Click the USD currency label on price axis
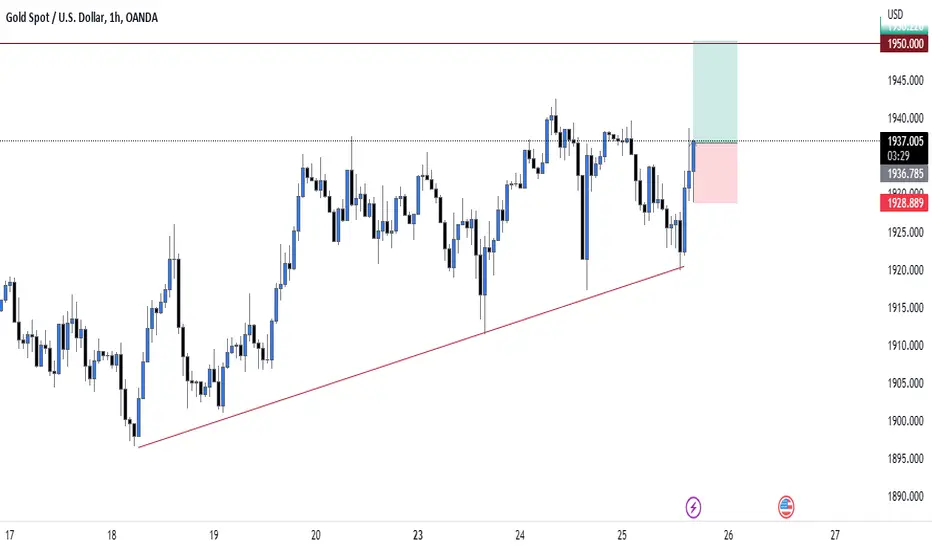932x550 pixels. coord(895,14)
